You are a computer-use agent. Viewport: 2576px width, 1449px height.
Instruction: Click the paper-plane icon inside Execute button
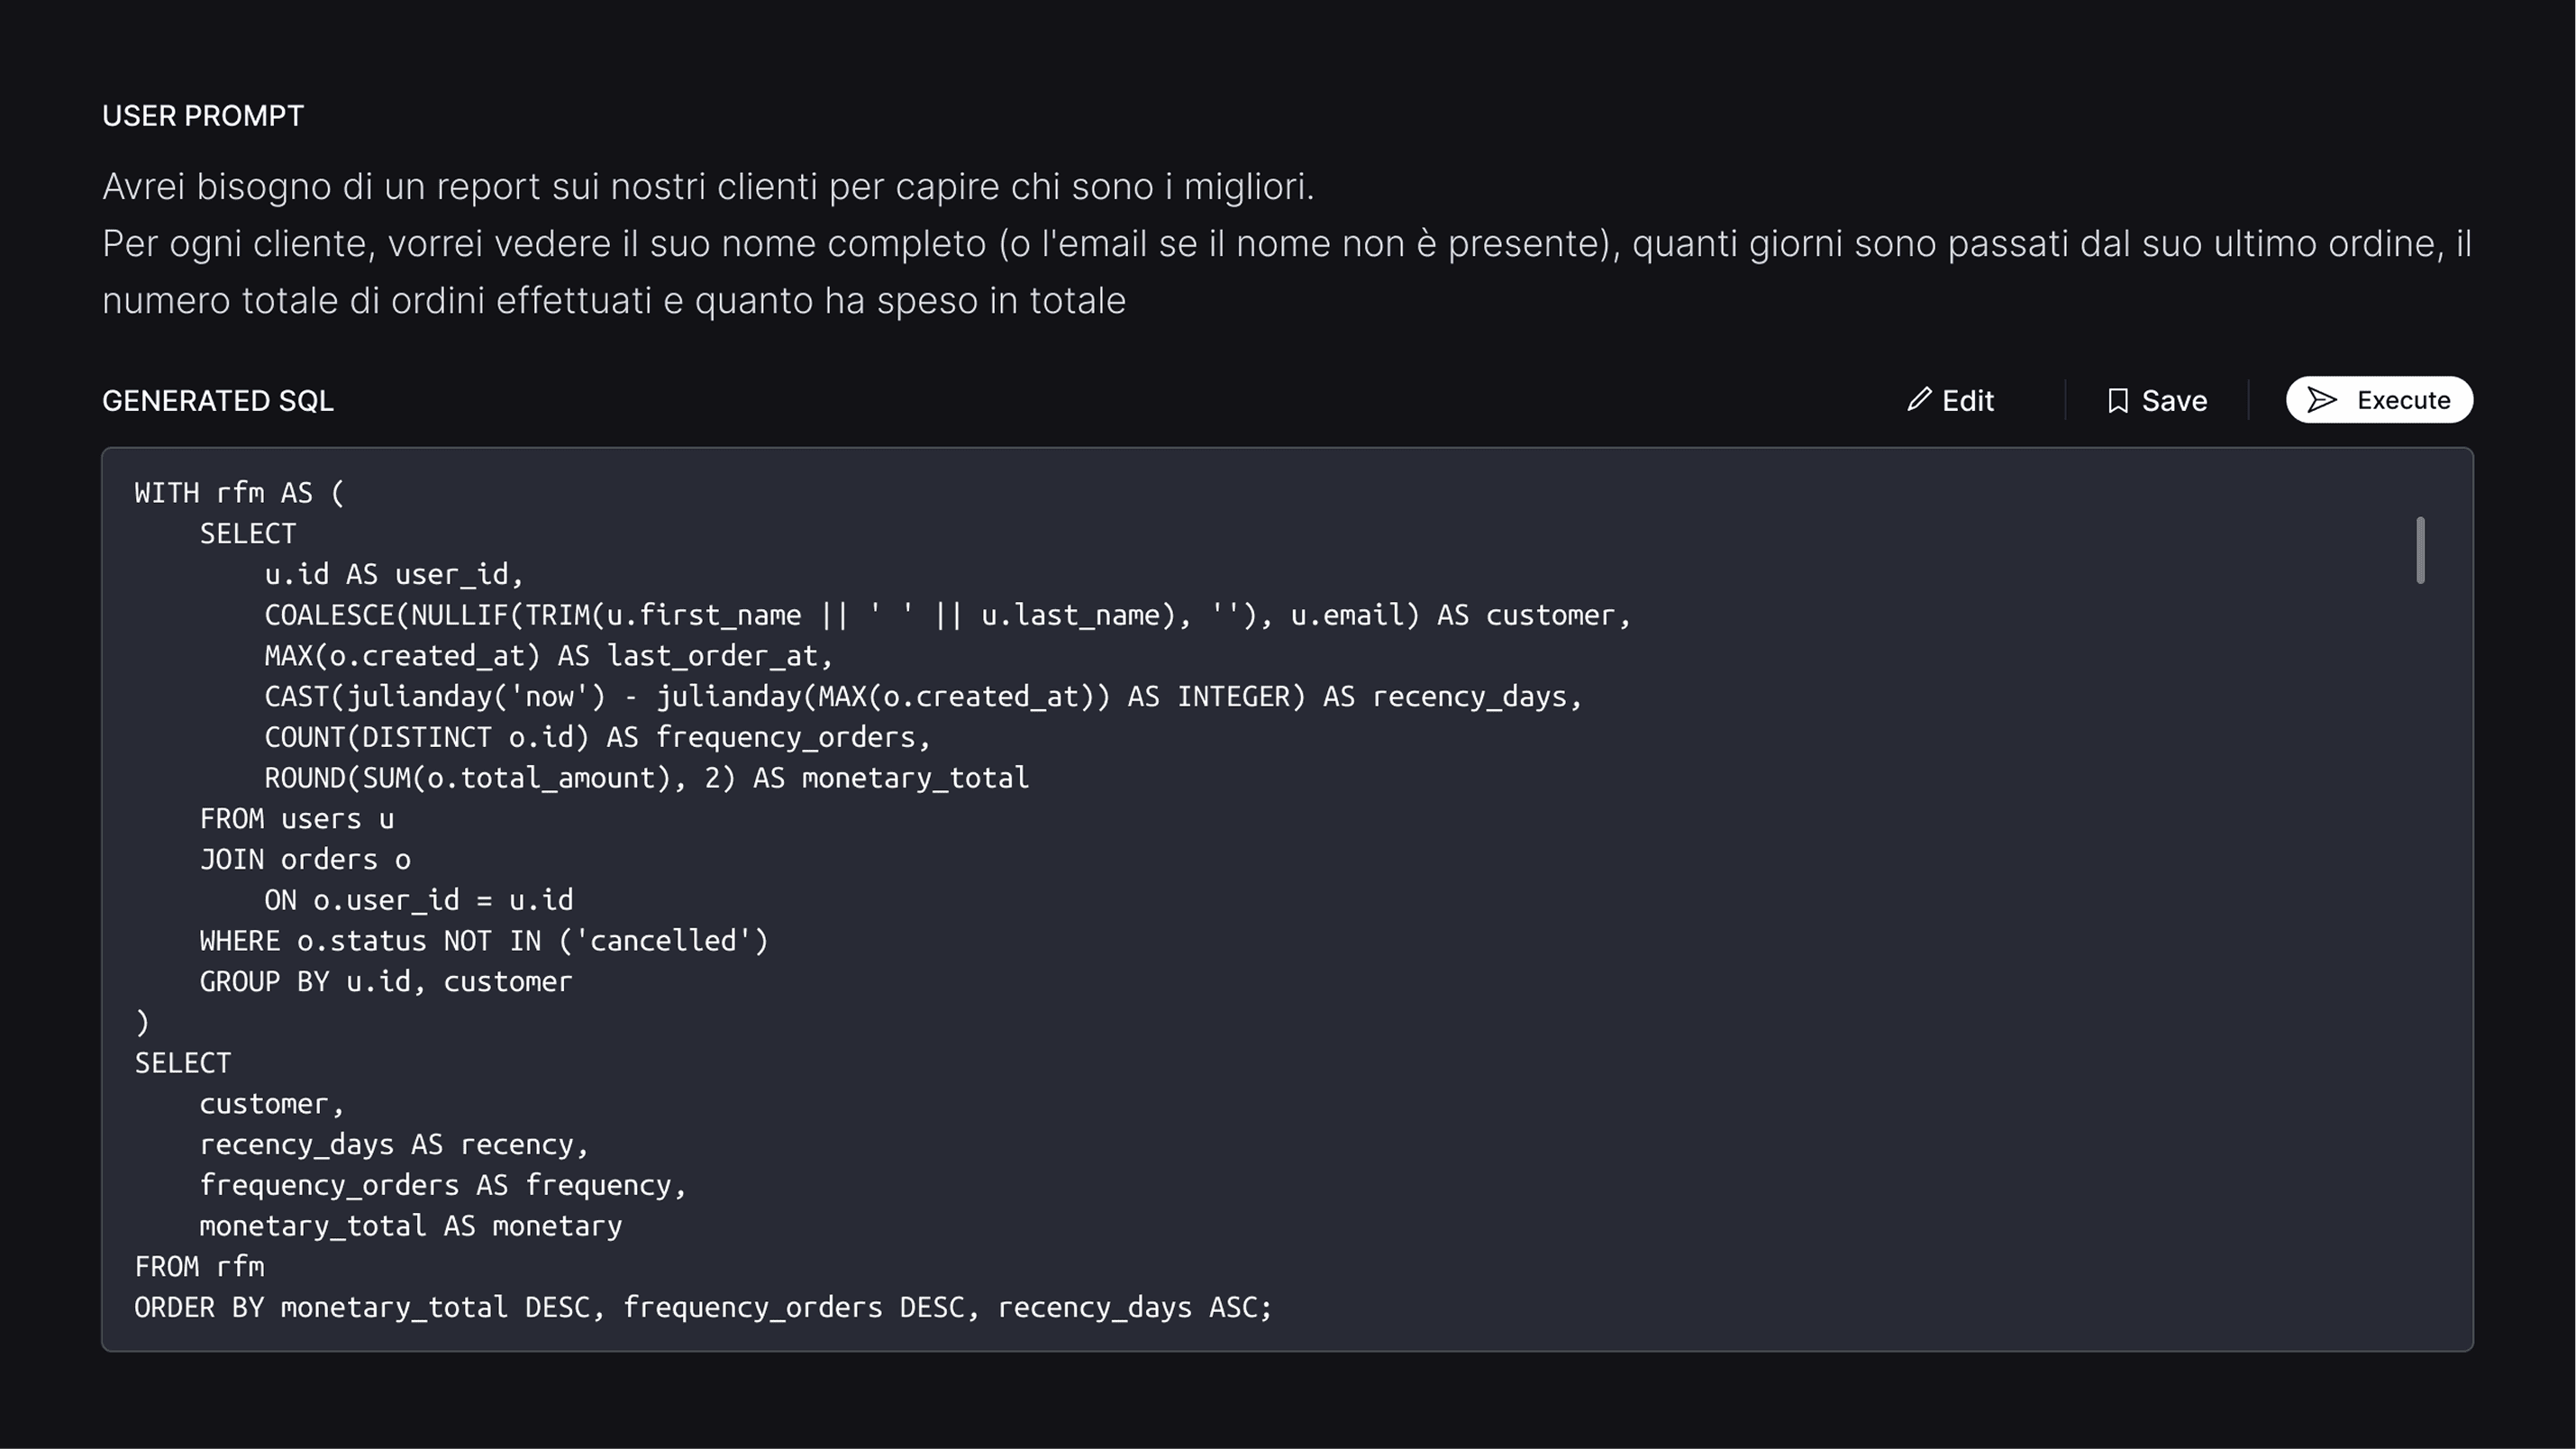(2322, 400)
